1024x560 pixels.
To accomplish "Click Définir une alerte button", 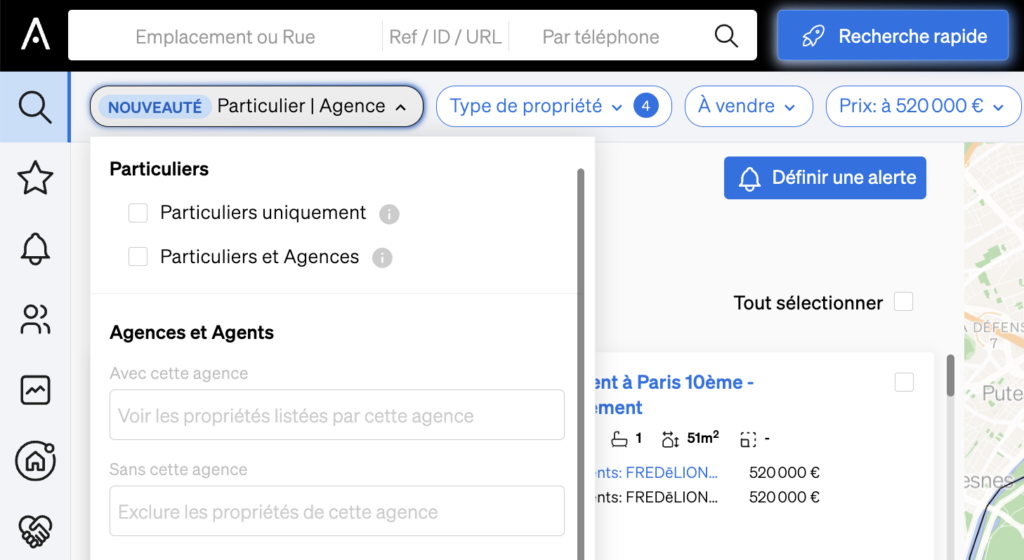I will coord(825,178).
